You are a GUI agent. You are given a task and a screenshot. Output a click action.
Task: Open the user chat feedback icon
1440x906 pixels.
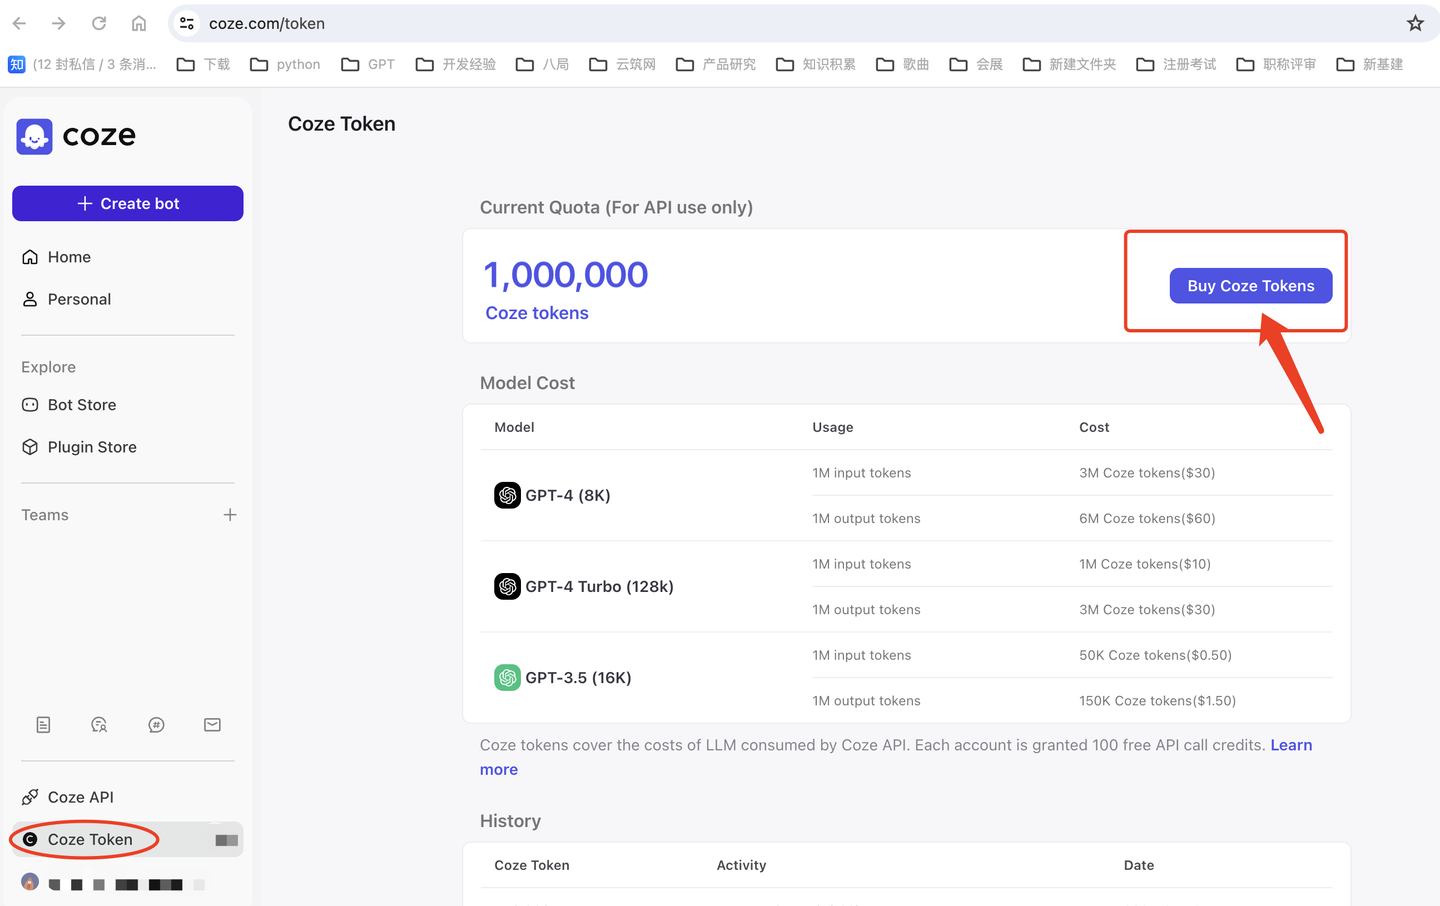pos(99,725)
